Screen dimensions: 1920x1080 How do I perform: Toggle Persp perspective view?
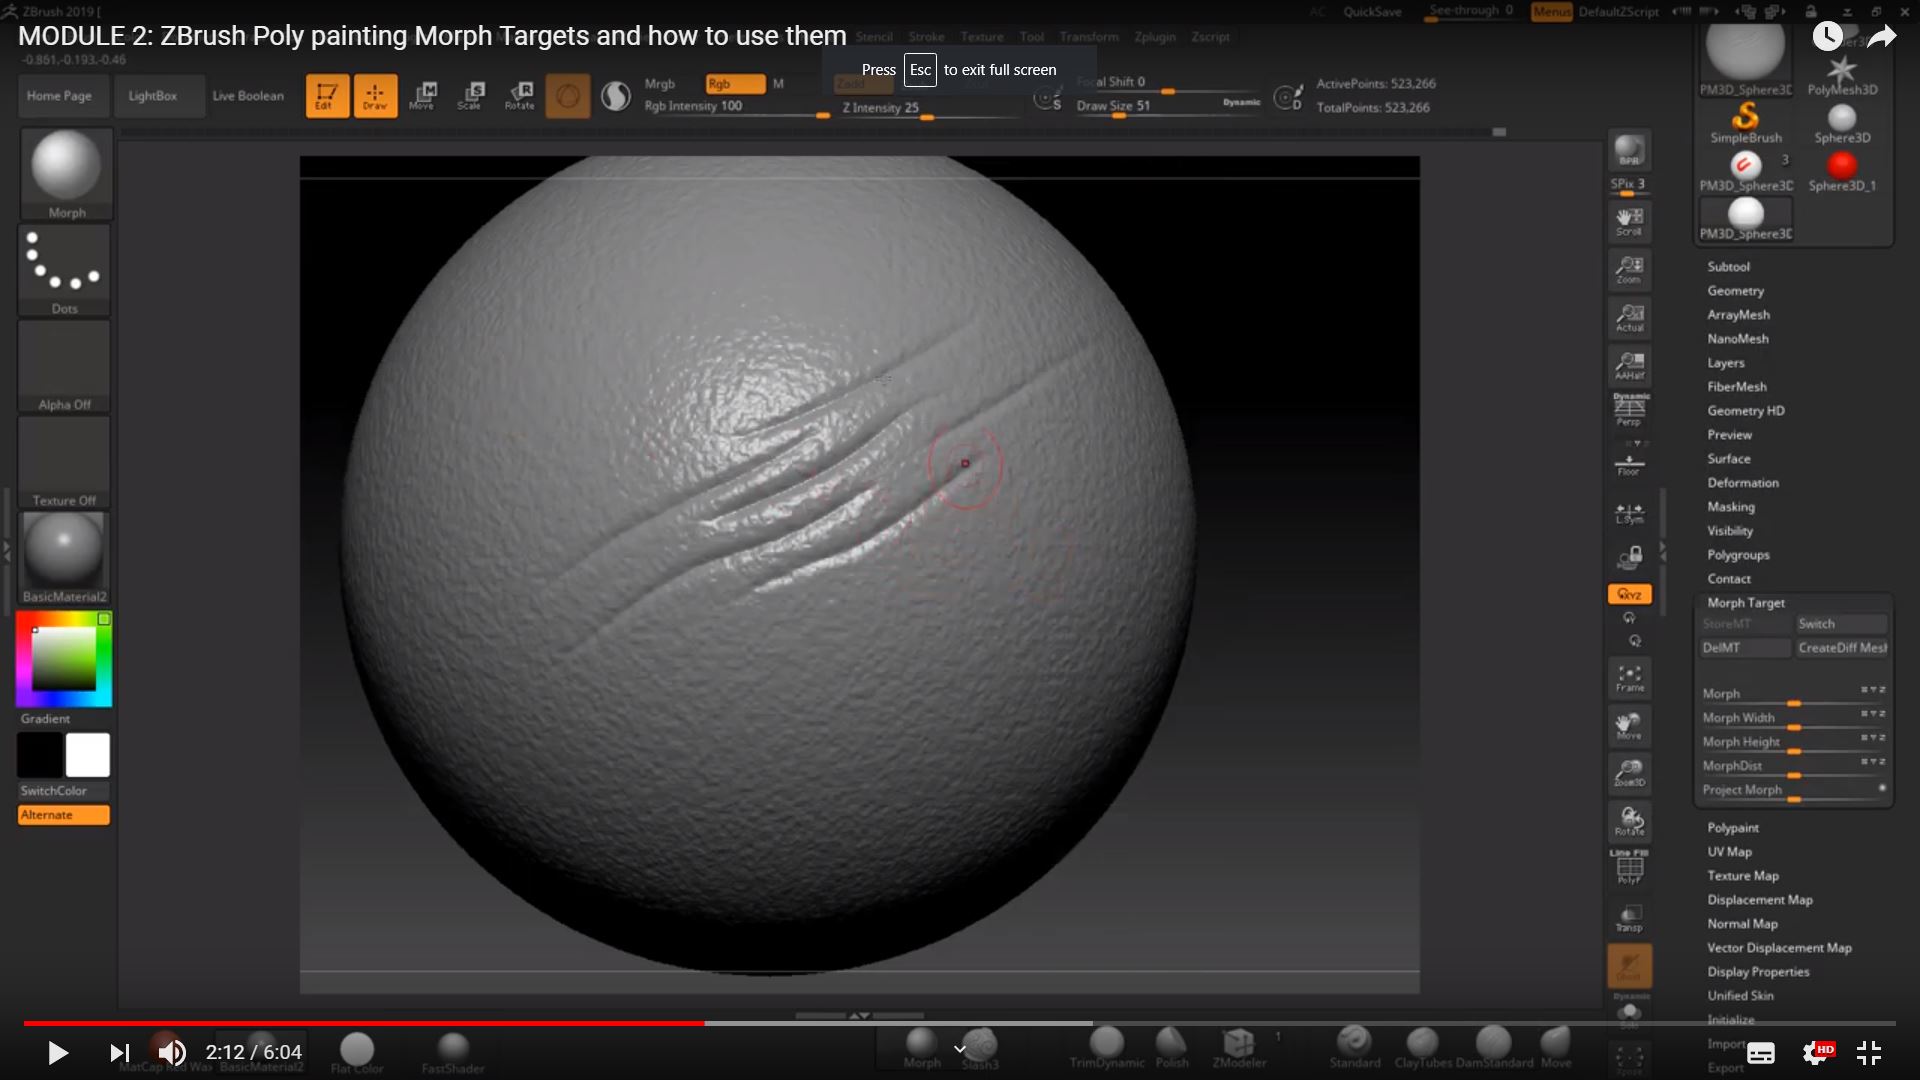[x=1629, y=410]
